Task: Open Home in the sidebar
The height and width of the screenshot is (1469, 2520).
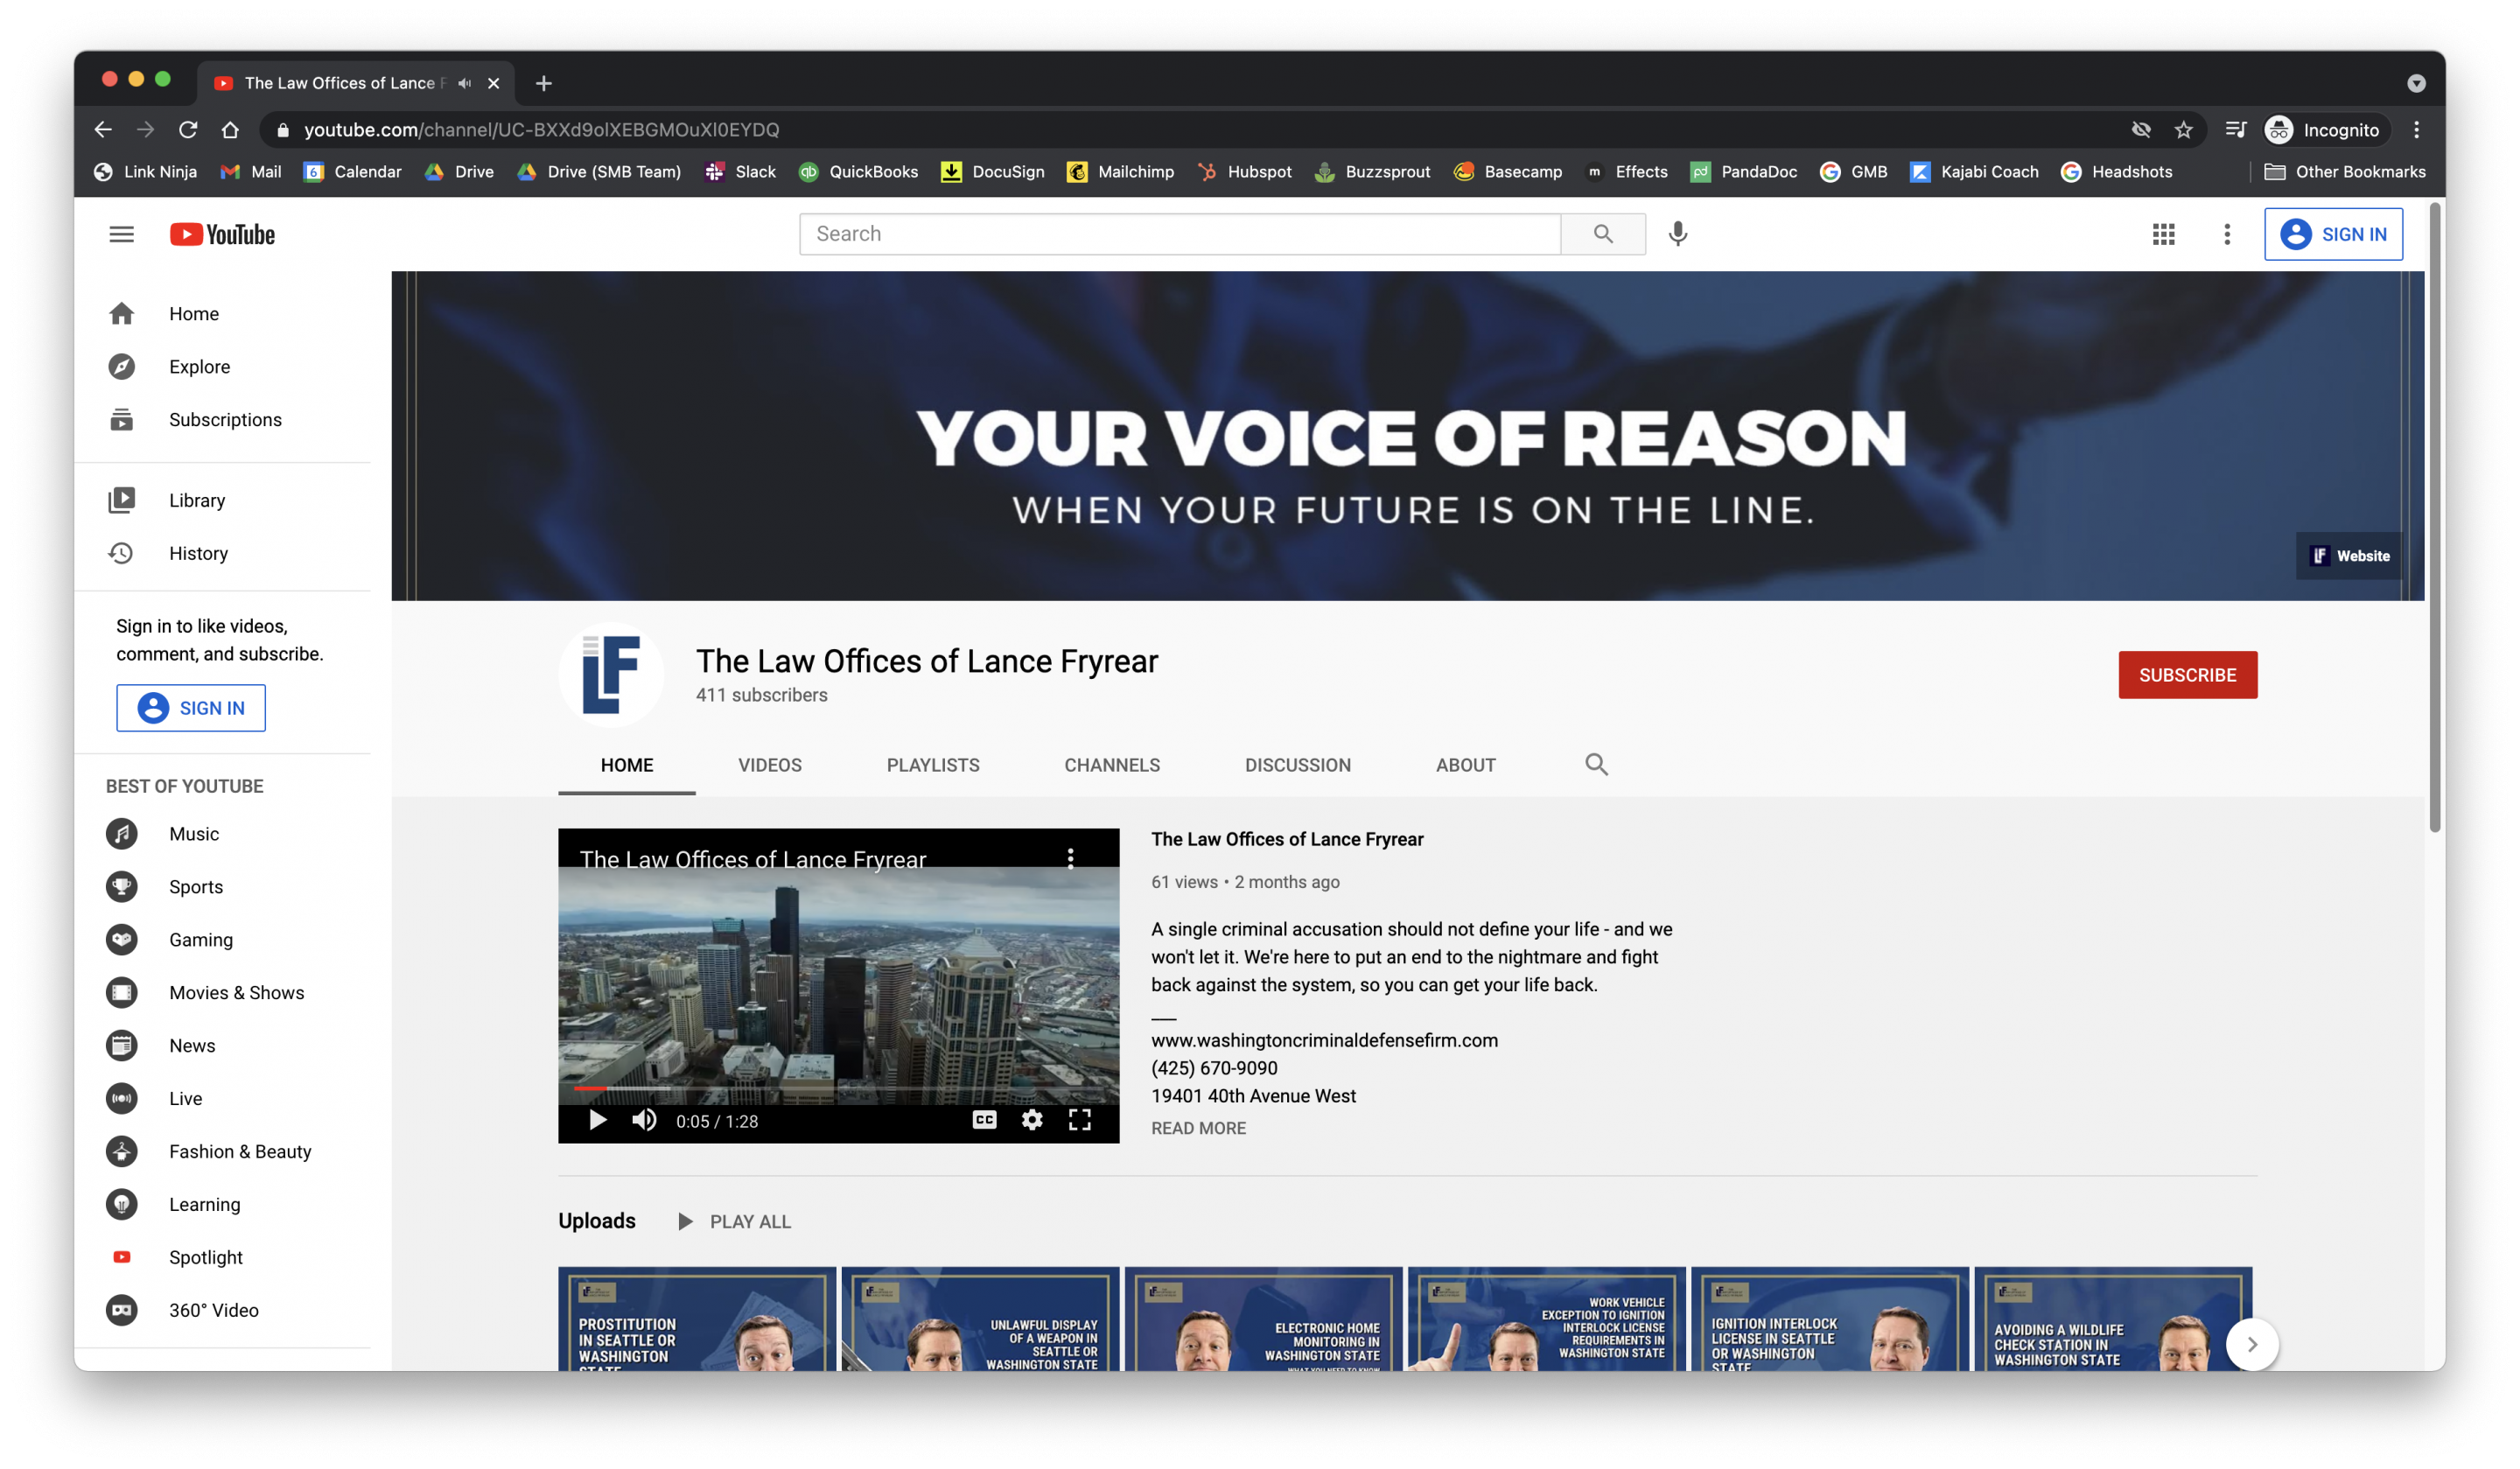Action: point(222,314)
